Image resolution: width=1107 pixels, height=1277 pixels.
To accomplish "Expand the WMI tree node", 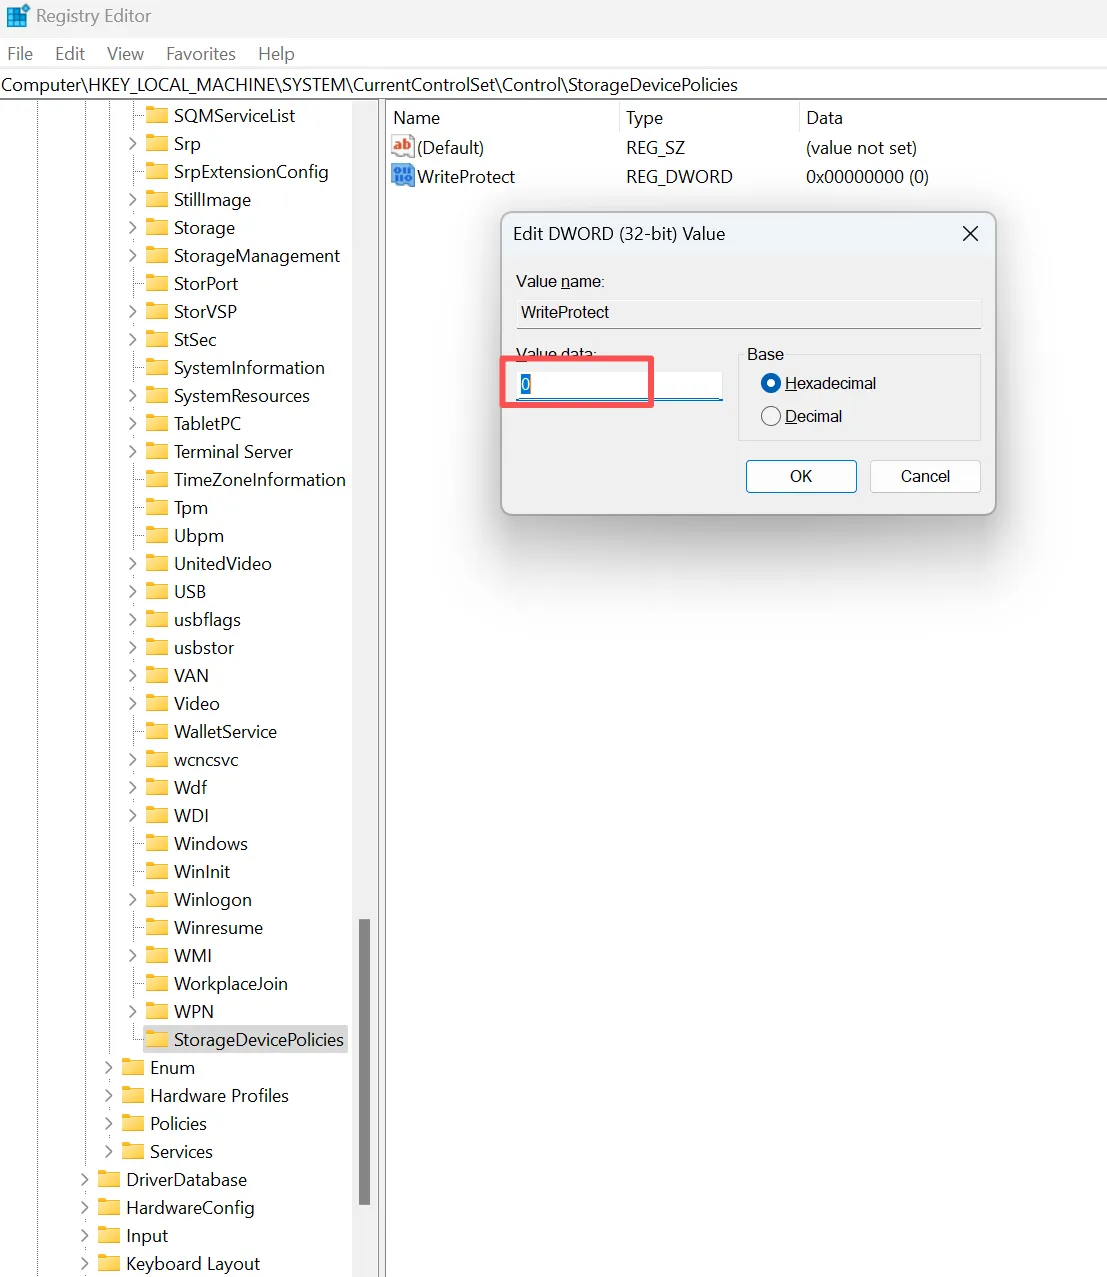I will click(x=132, y=955).
